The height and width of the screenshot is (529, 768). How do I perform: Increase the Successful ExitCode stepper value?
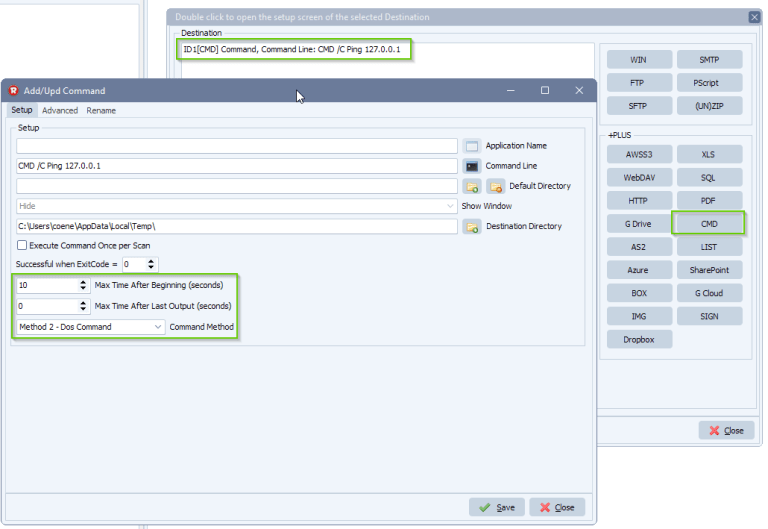pos(151,262)
